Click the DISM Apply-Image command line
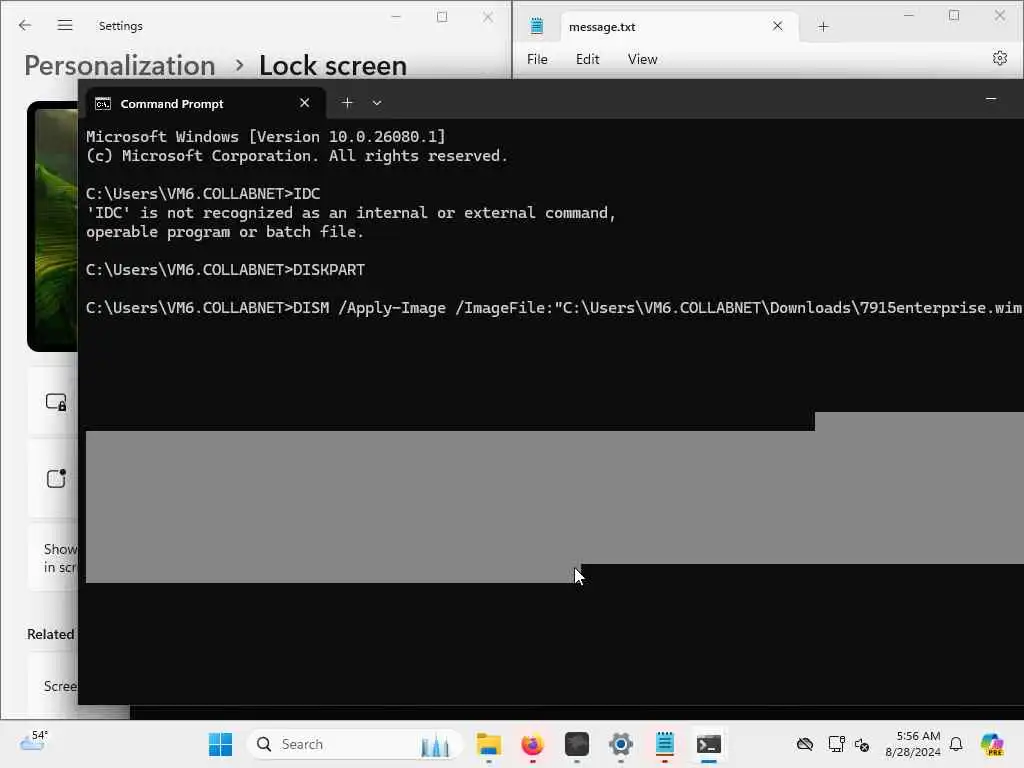Viewport: 1024px width, 768px height. [554, 308]
